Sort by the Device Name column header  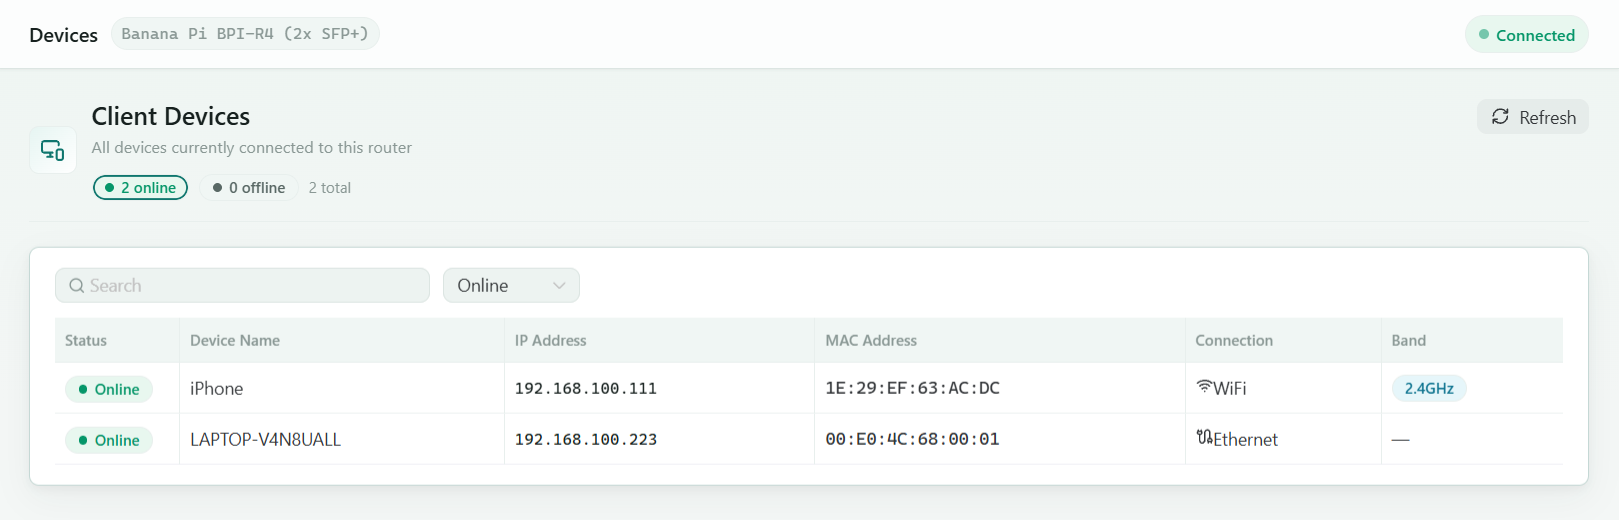[235, 340]
